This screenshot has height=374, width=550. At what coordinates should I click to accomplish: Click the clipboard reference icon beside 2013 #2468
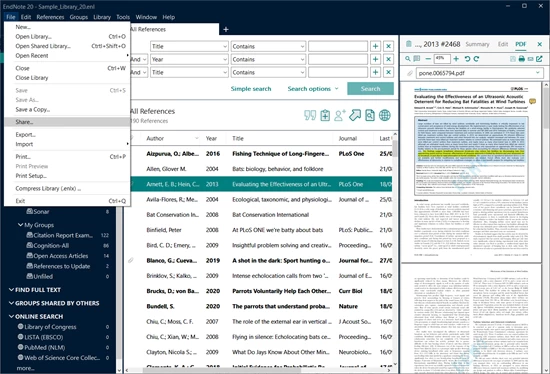409,44
